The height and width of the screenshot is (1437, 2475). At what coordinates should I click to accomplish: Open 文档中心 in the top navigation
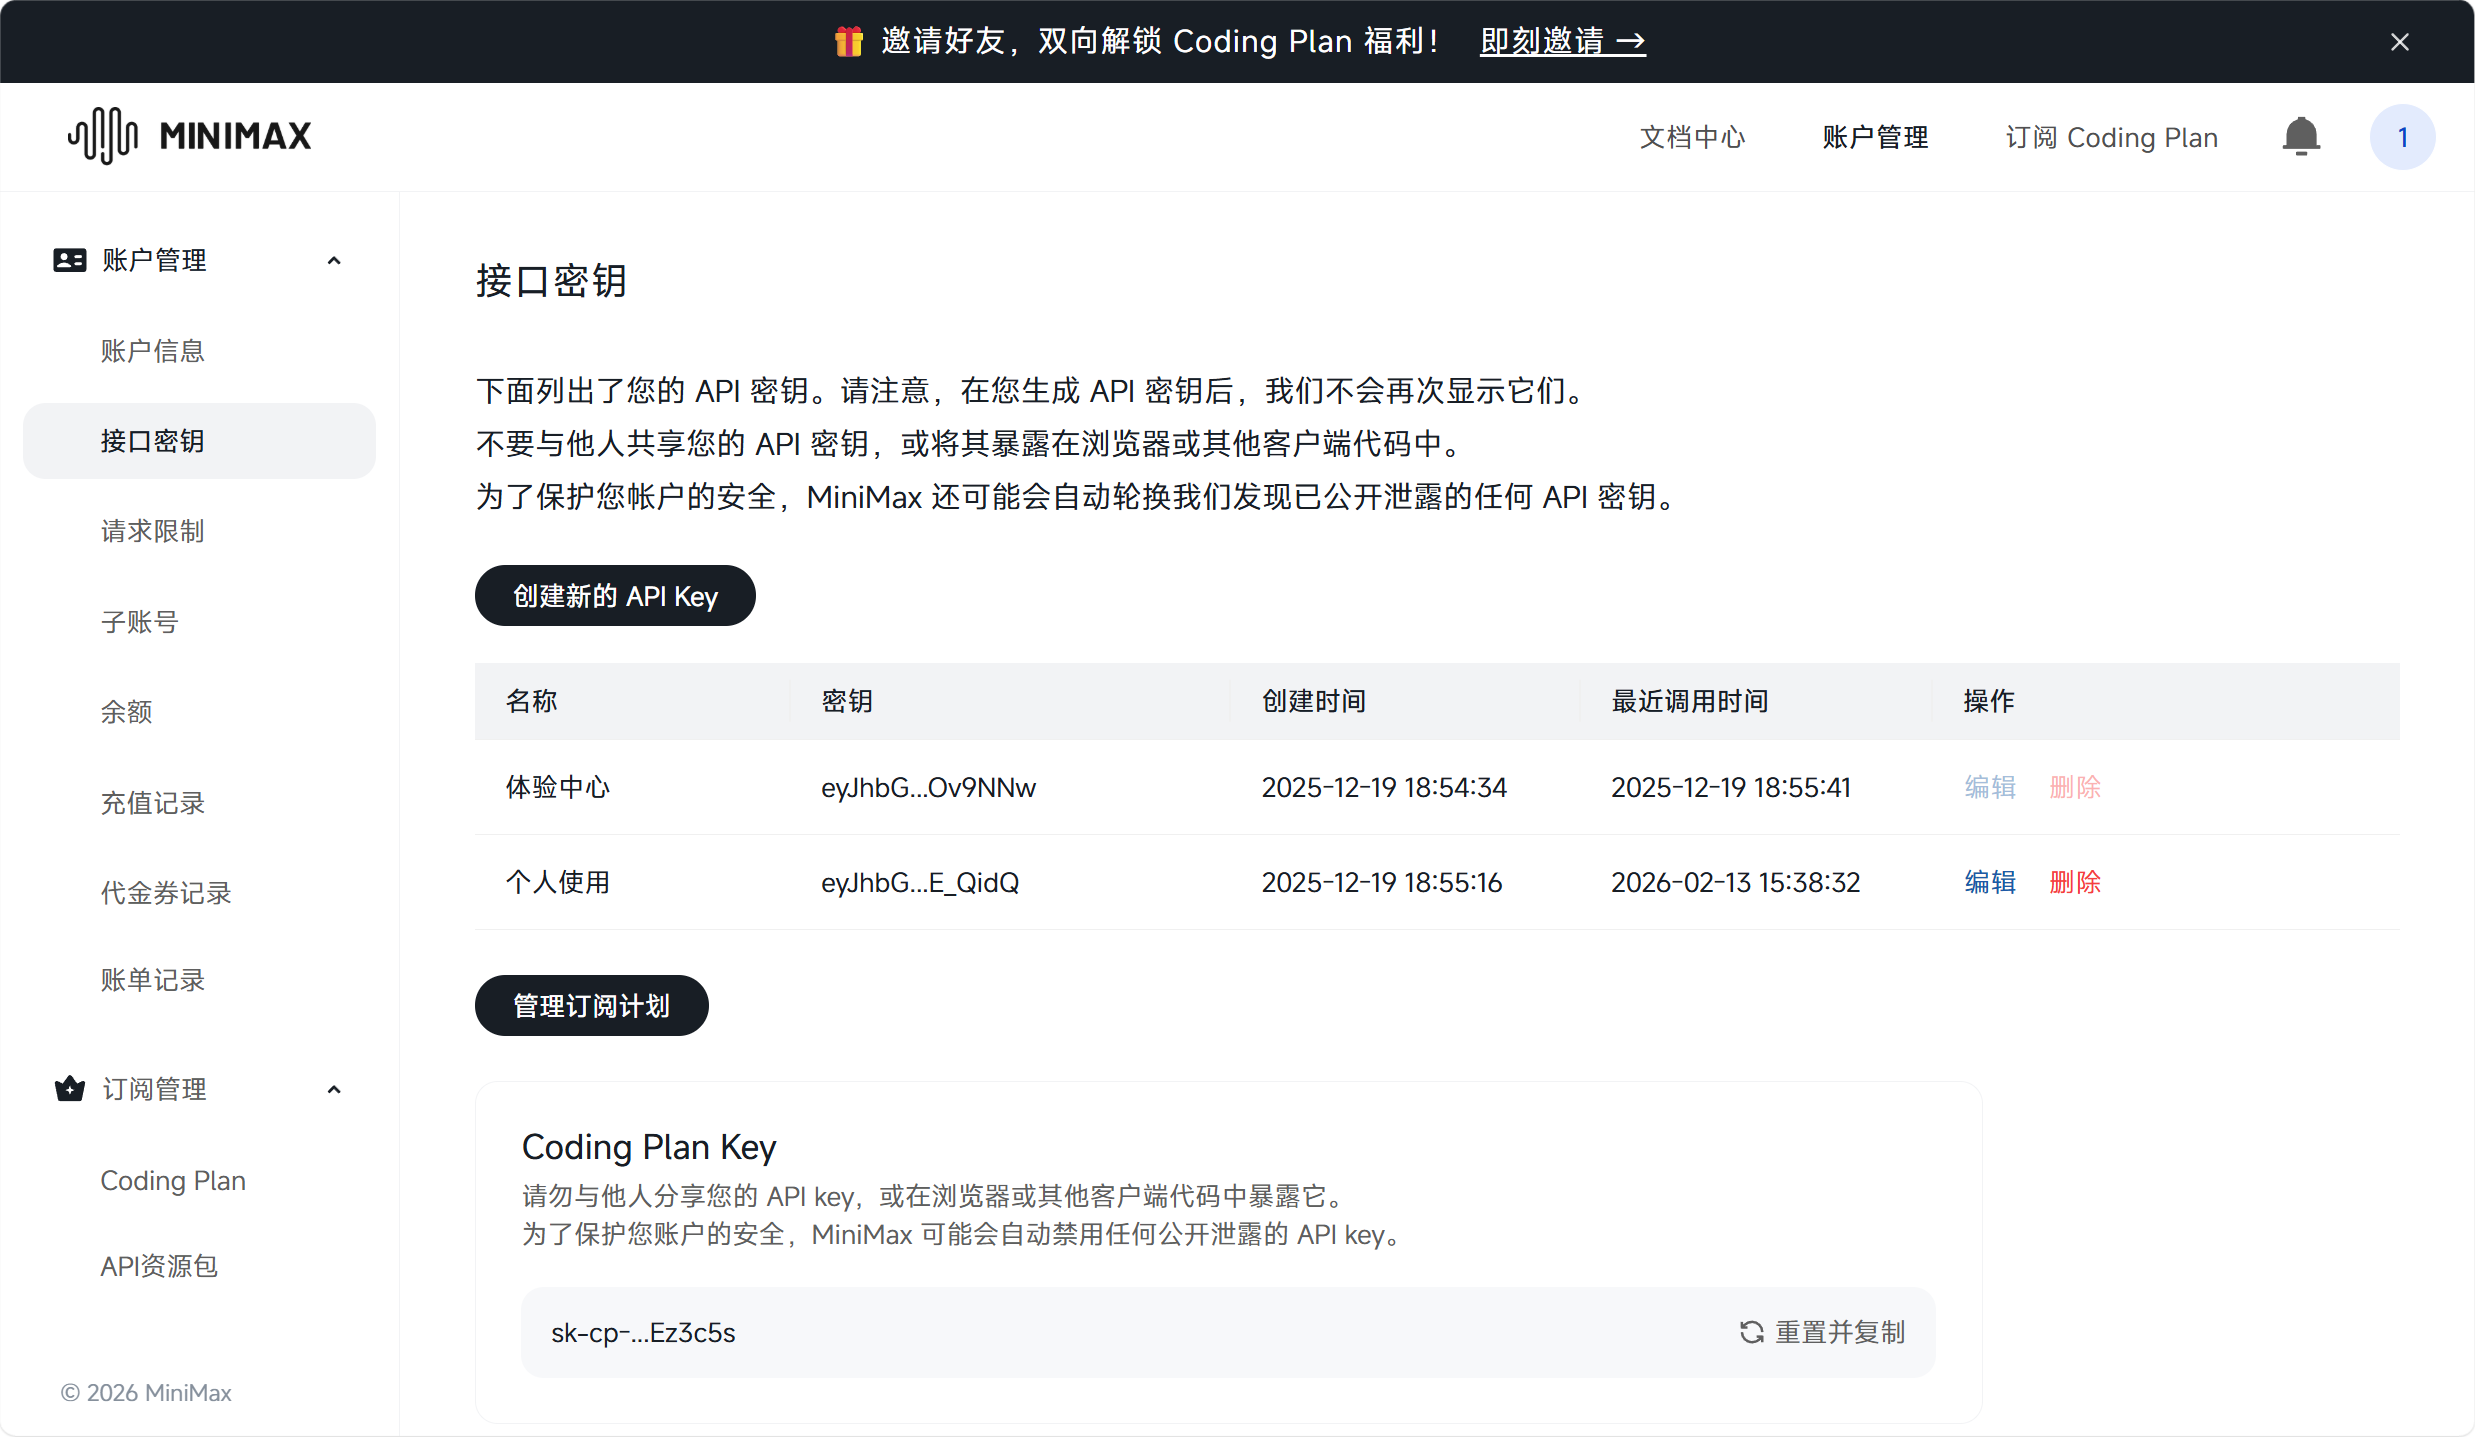click(1692, 137)
